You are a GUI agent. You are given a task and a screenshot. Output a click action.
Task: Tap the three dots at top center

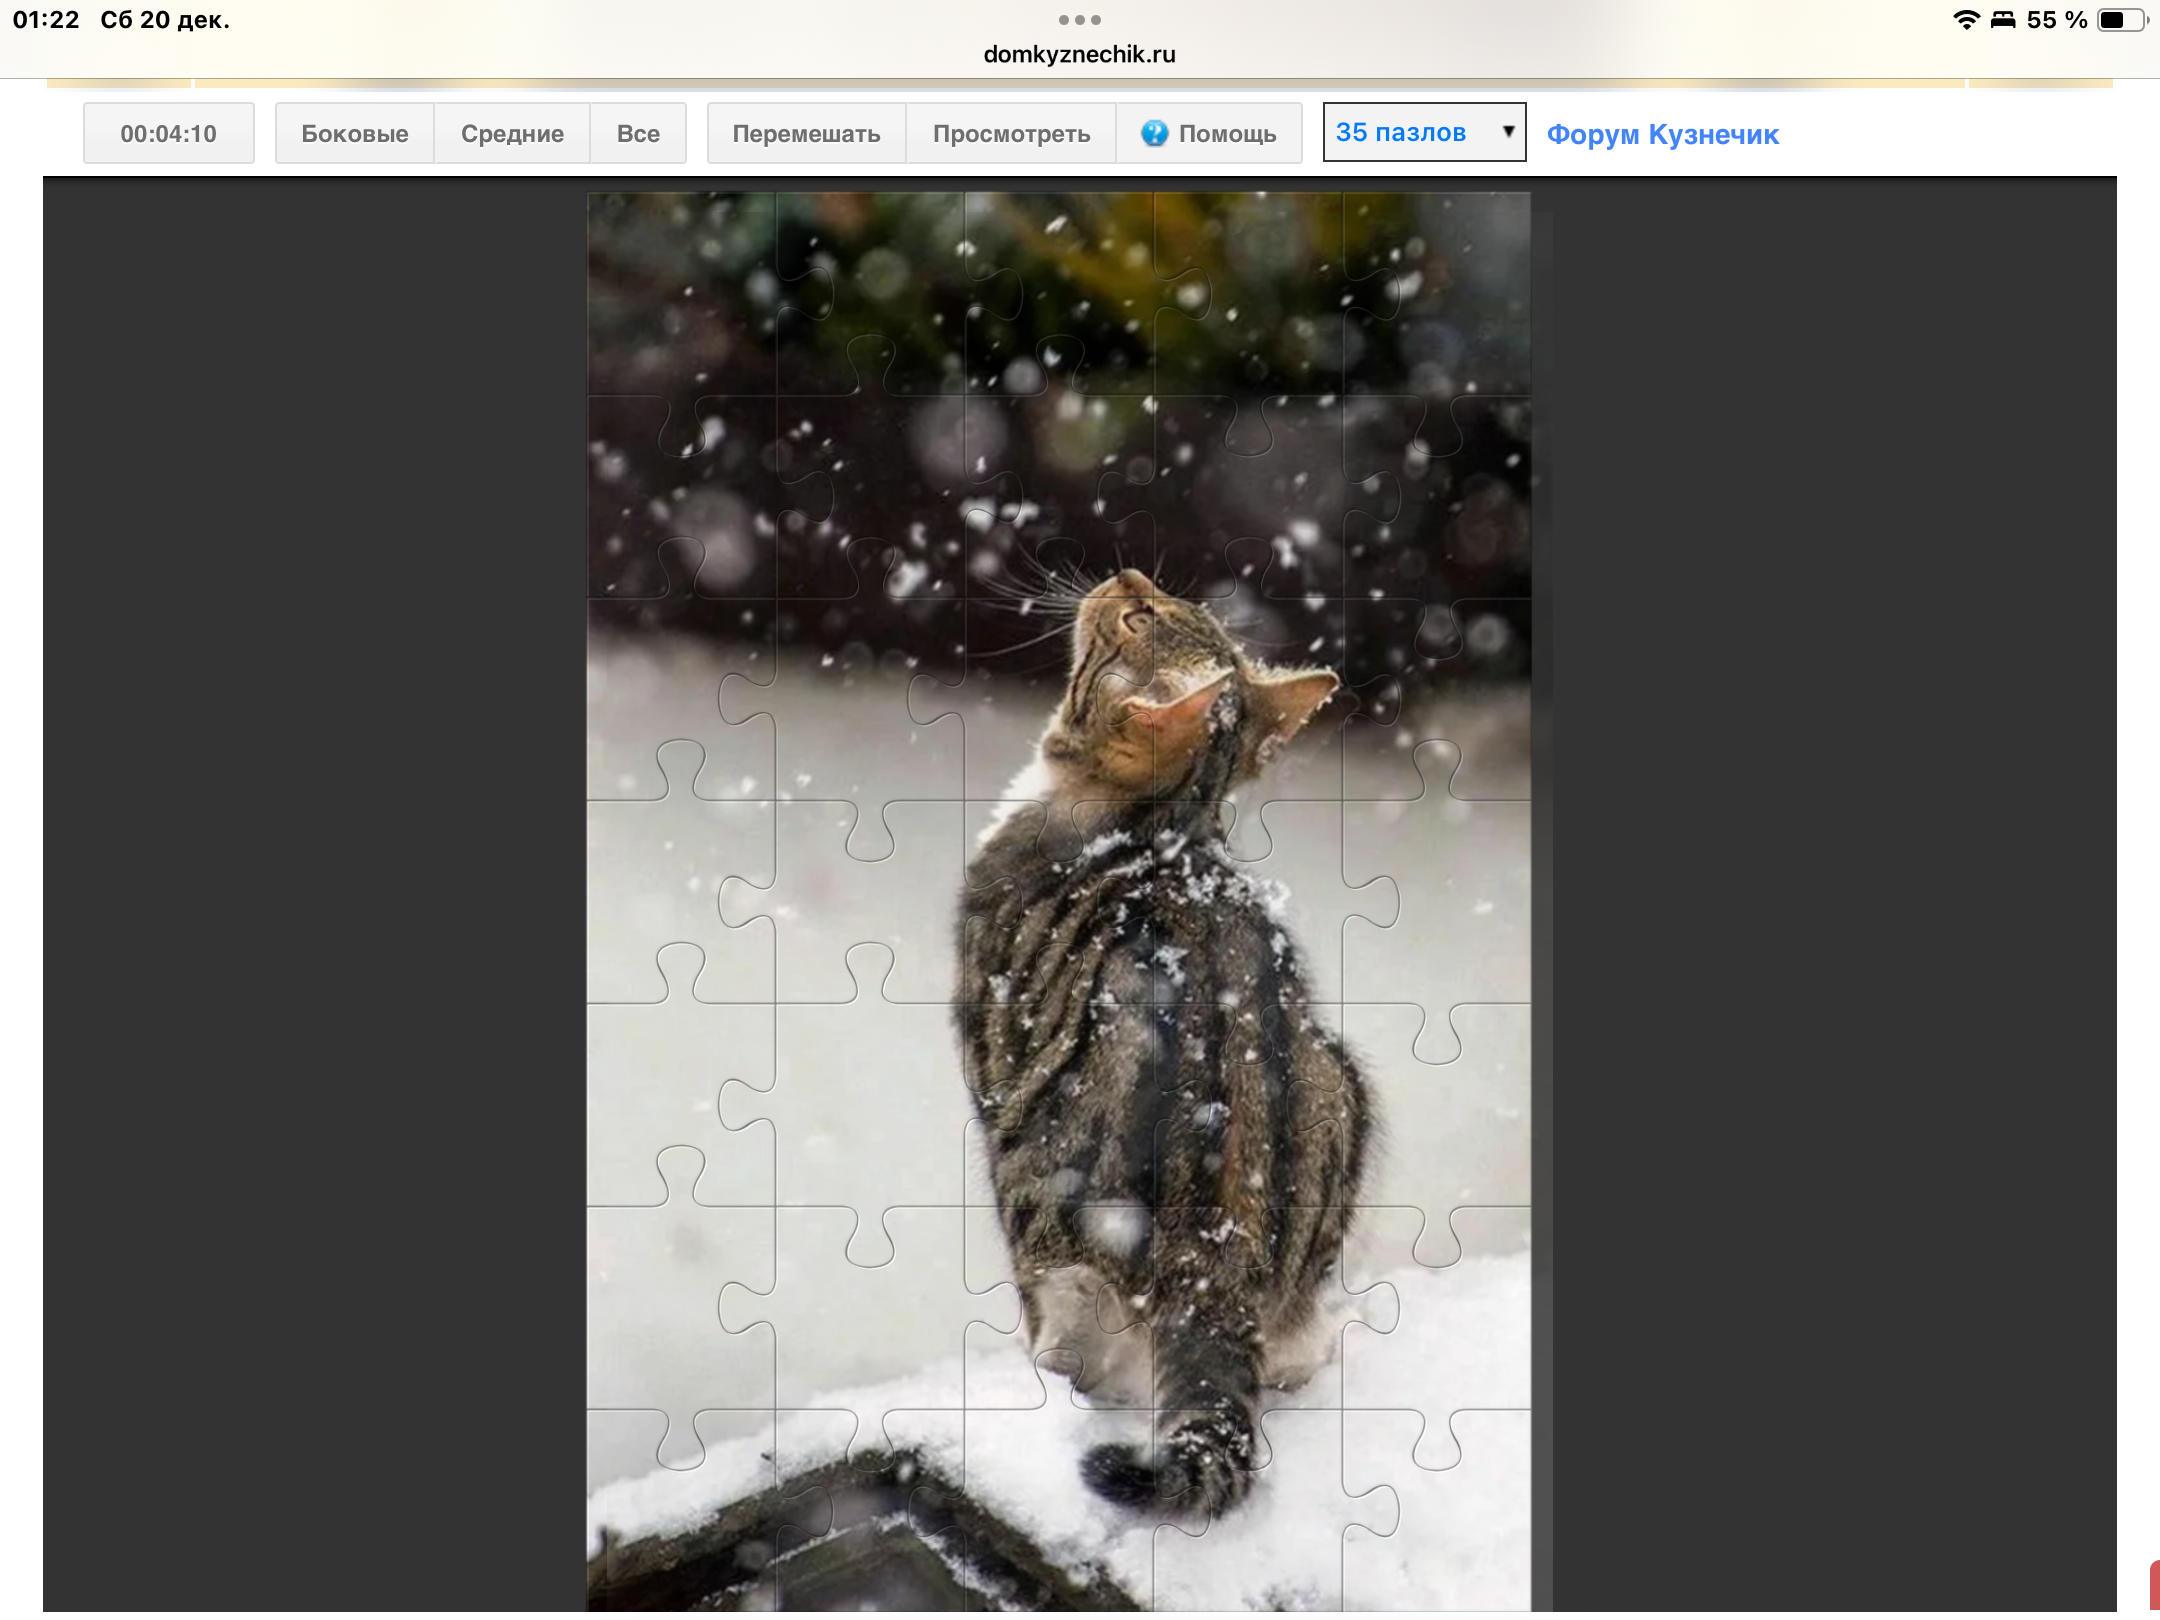point(1079,20)
